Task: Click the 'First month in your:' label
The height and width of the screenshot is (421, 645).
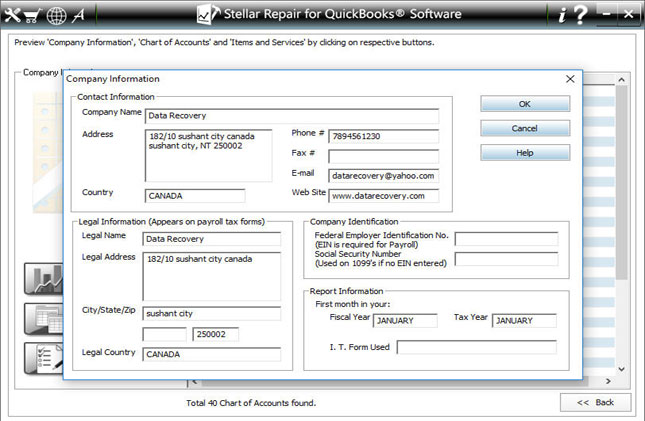Action: click(x=353, y=304)
